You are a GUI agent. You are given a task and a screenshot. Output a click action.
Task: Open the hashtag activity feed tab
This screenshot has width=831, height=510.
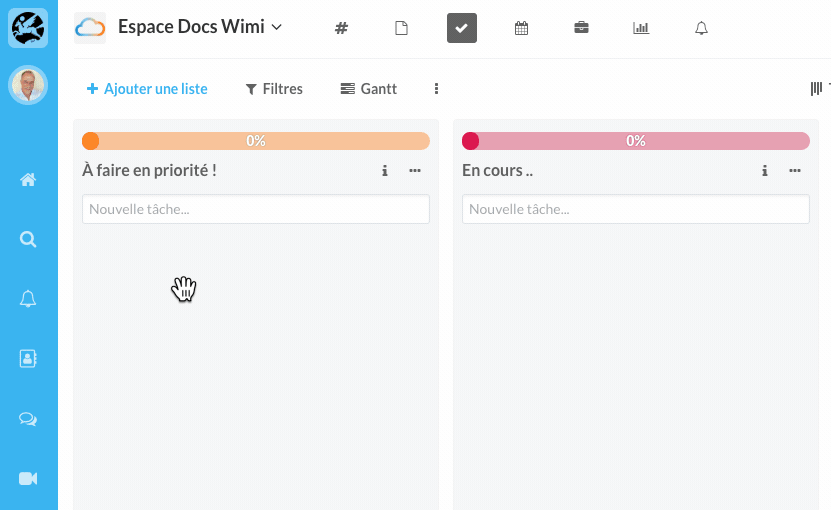coord(341,28)
